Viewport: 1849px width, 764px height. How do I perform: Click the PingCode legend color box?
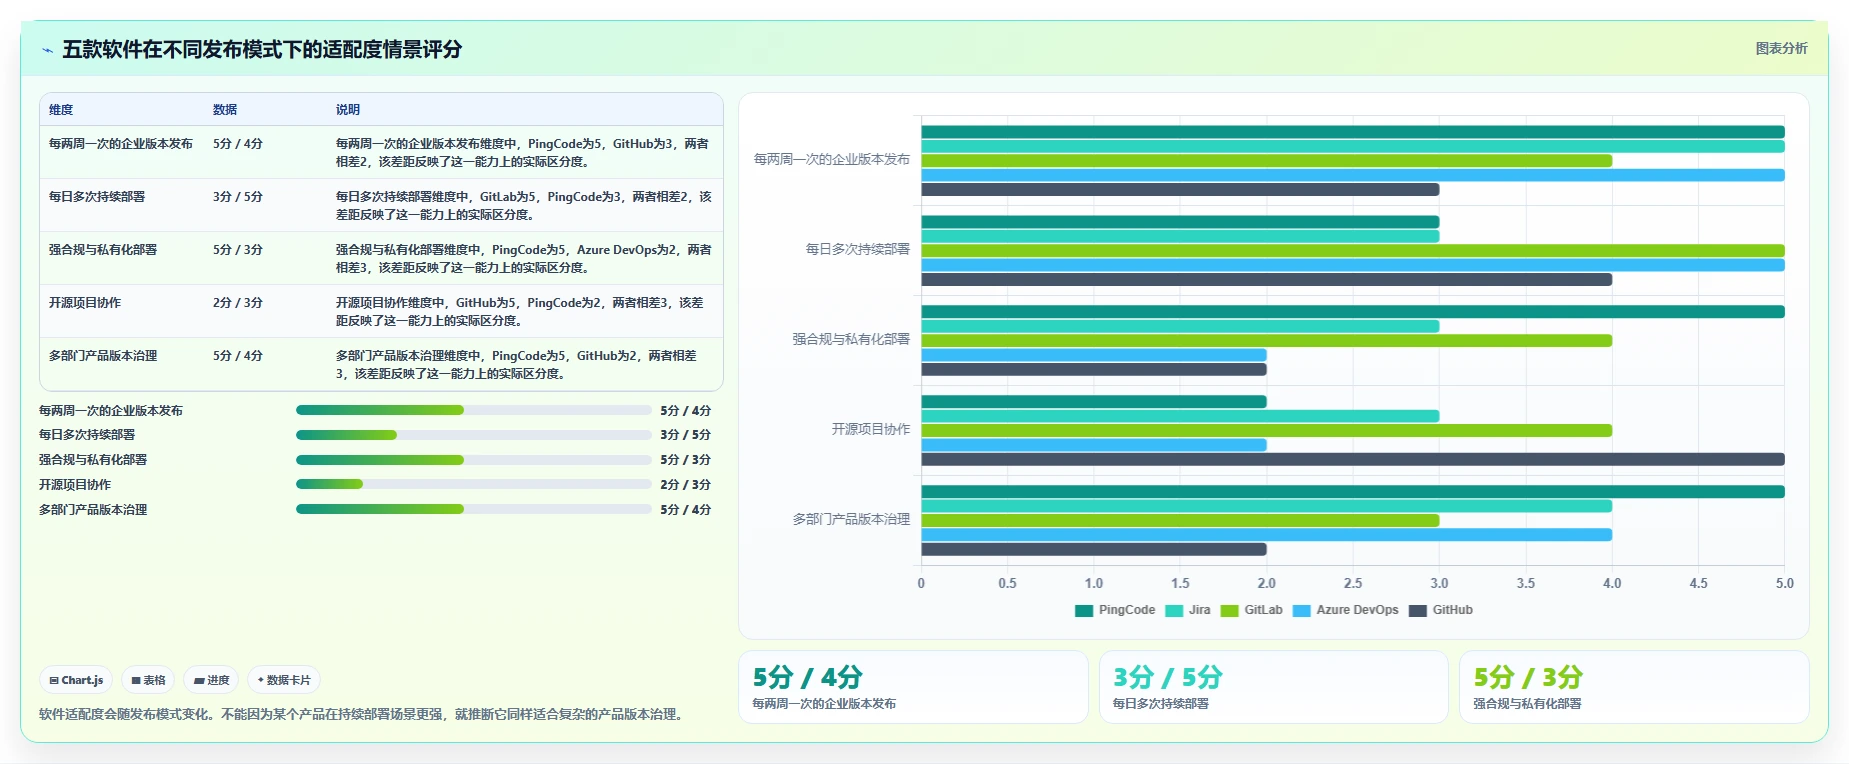1084,611
